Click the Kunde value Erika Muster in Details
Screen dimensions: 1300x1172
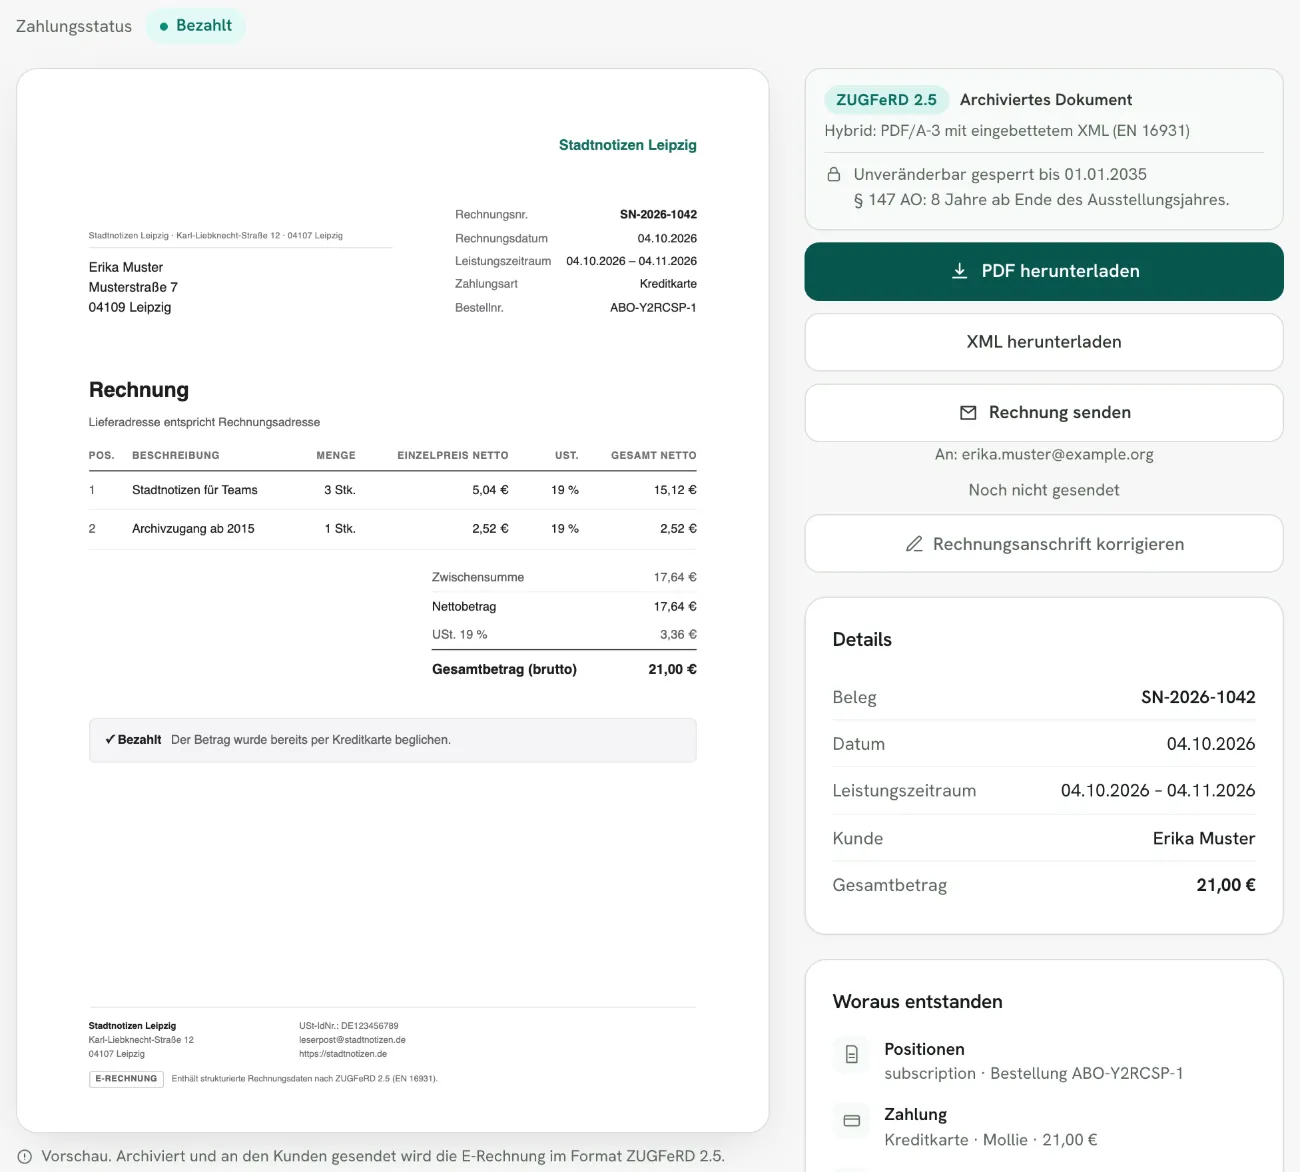1204,838
